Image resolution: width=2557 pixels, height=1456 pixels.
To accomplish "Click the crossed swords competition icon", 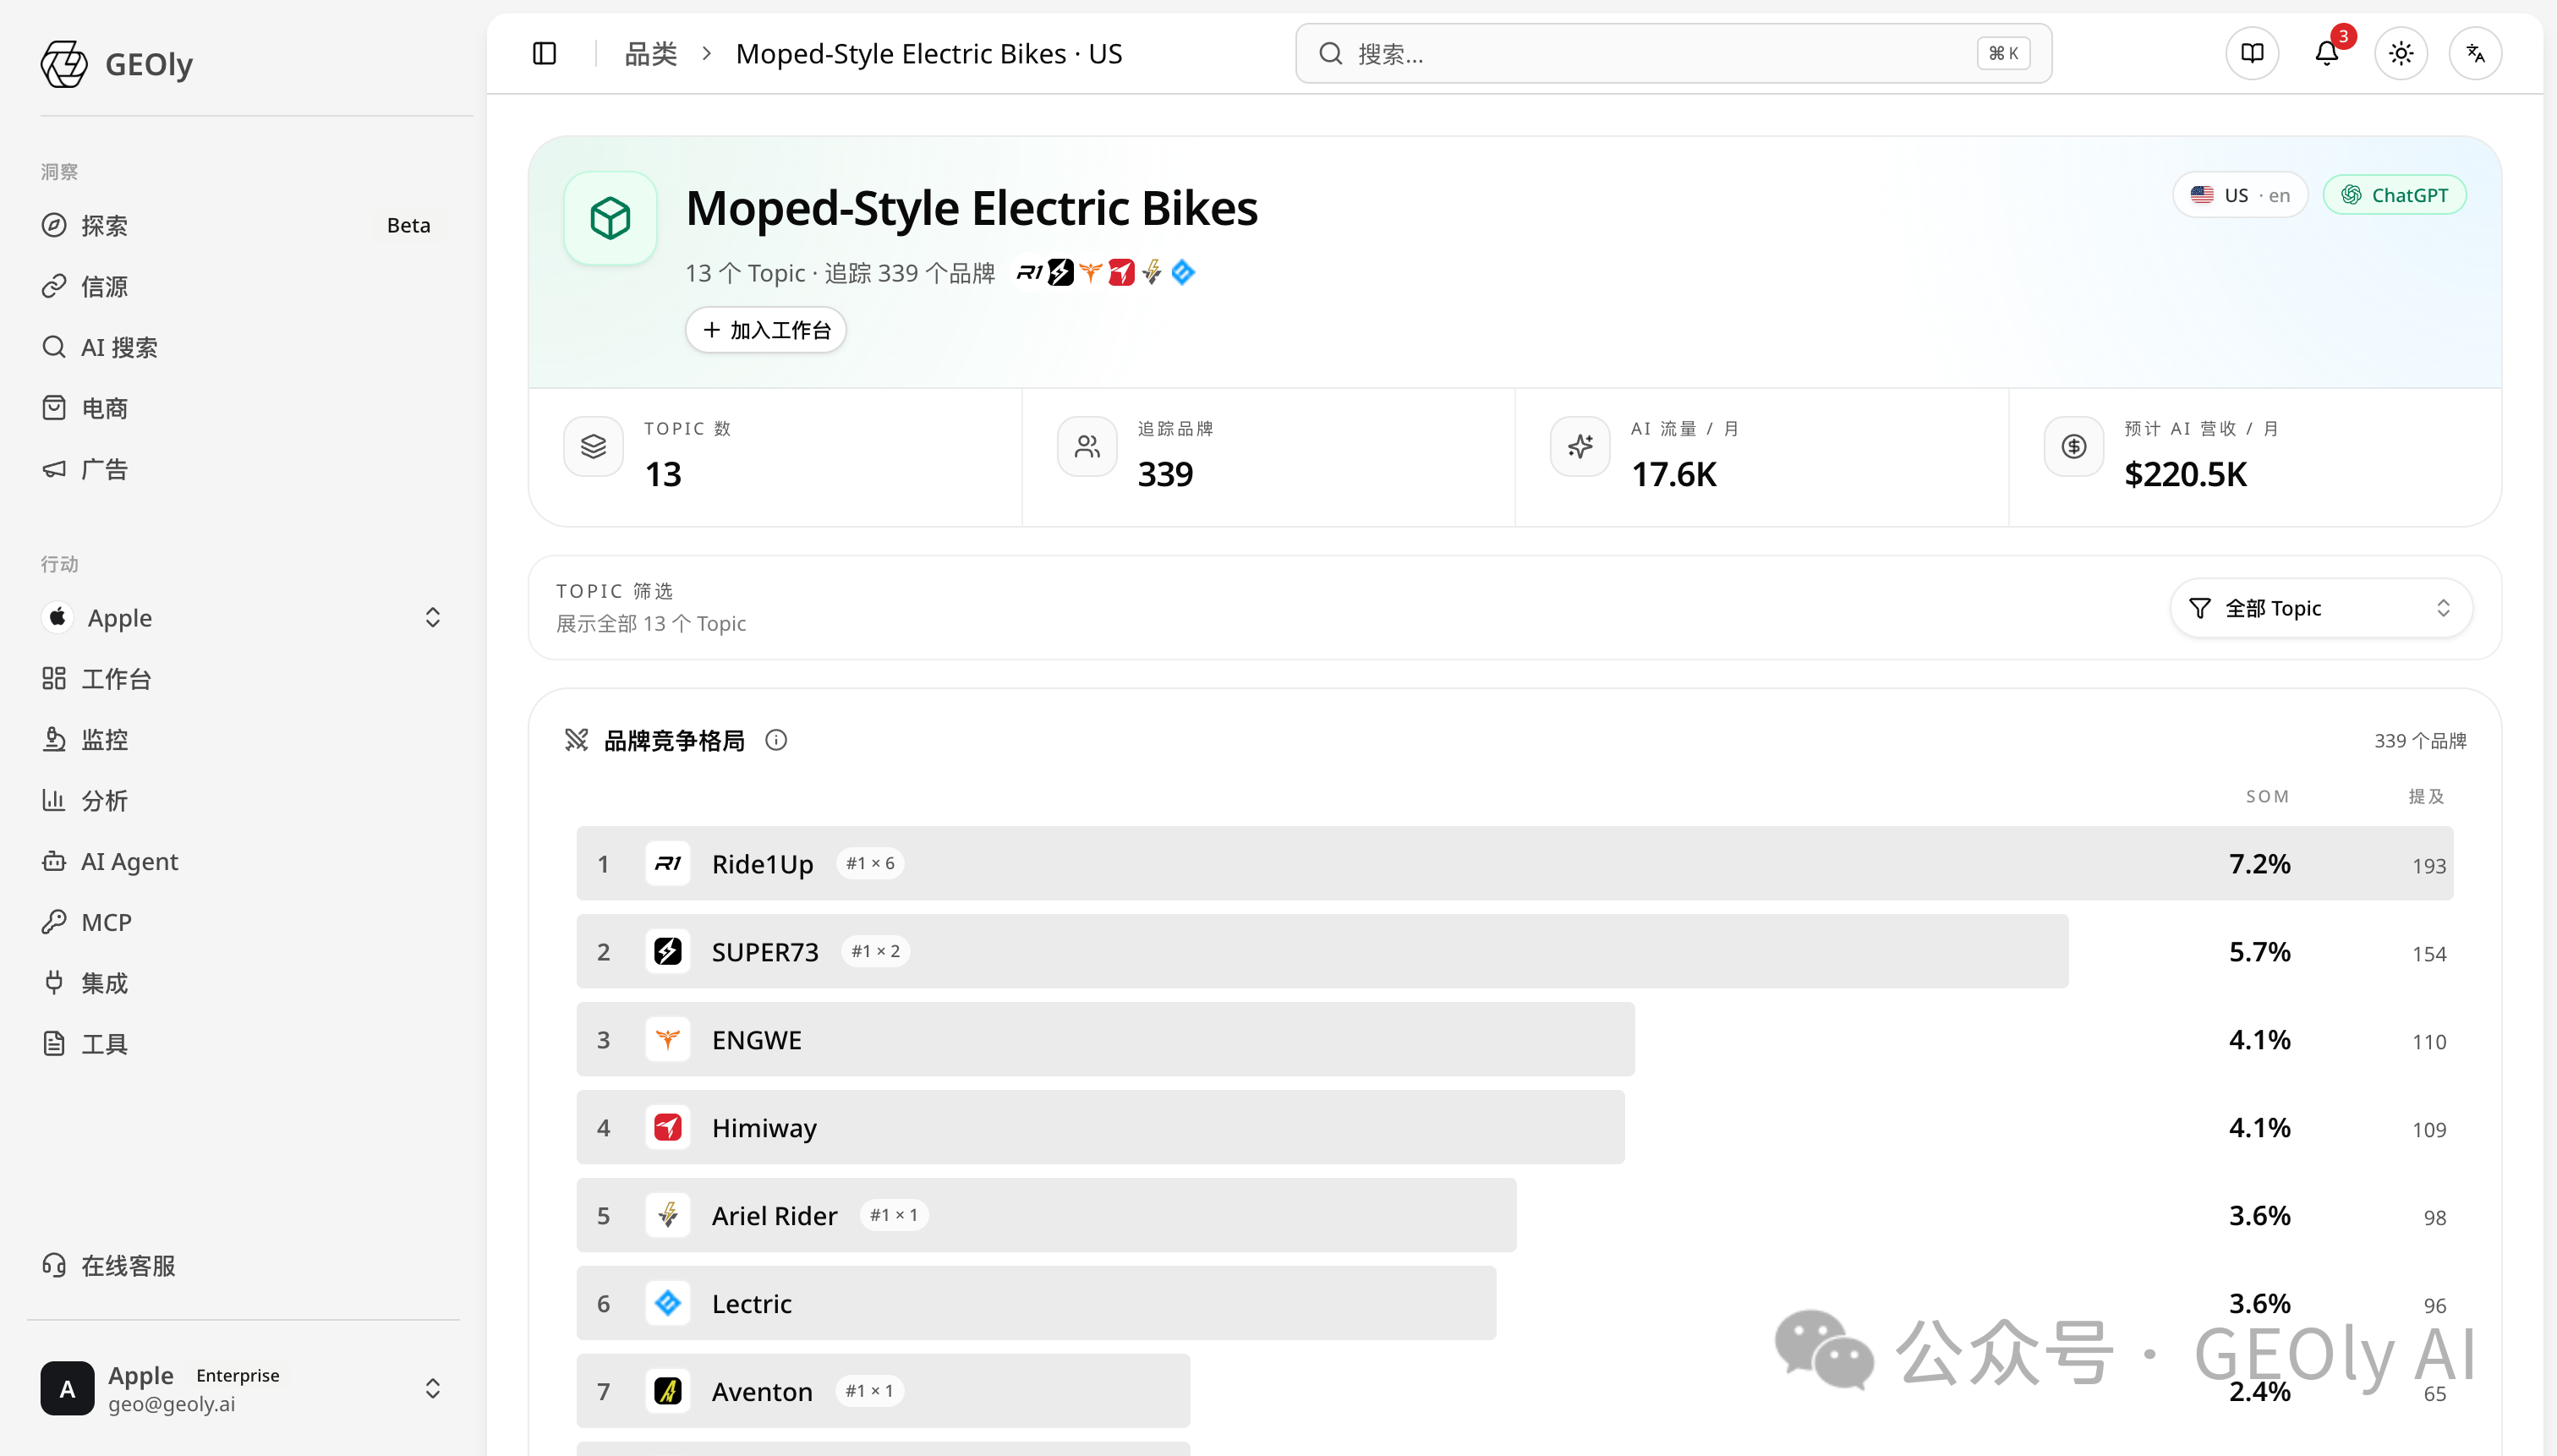I will click(x=576, y=740).
